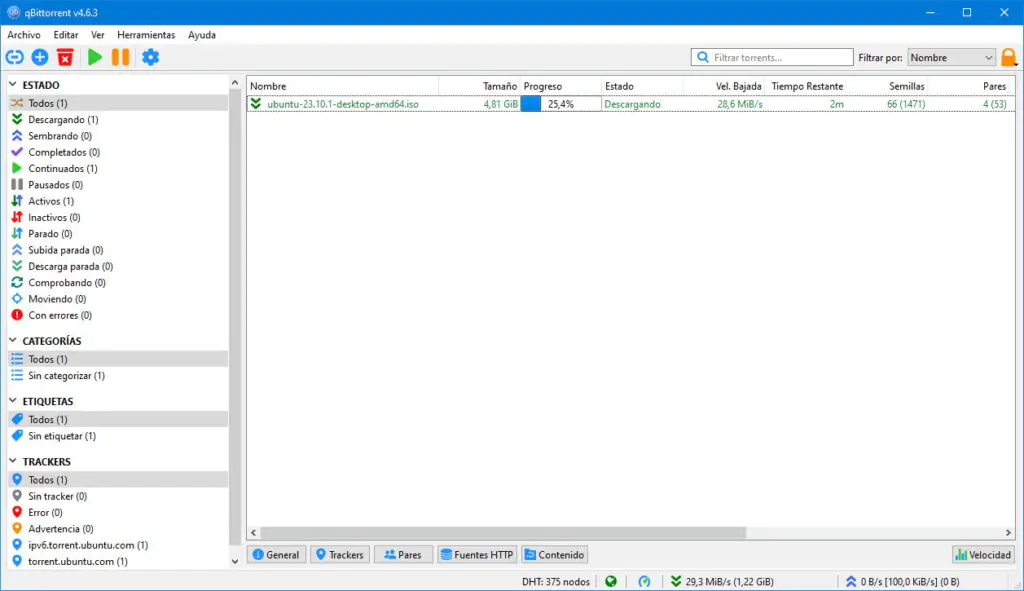Click the add torrent file plus icon
Image resolution: width=1024 pixels, height=591 pixels.
[x=40, y=58]
